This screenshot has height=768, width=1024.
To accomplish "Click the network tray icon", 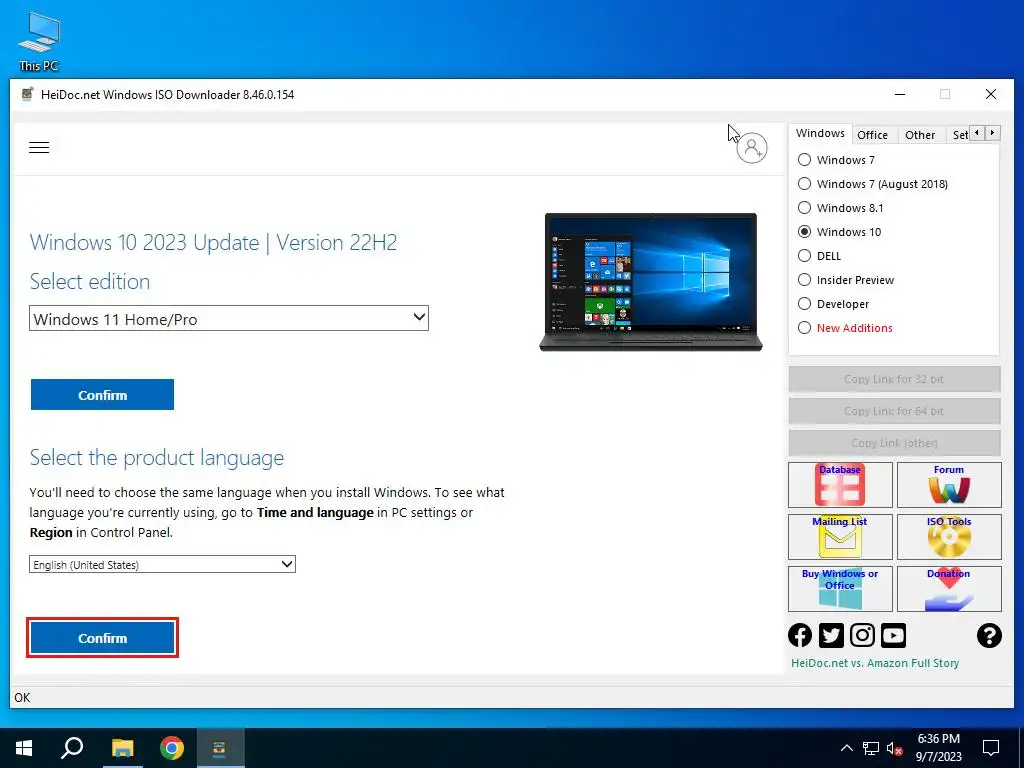I will (871, 748).
